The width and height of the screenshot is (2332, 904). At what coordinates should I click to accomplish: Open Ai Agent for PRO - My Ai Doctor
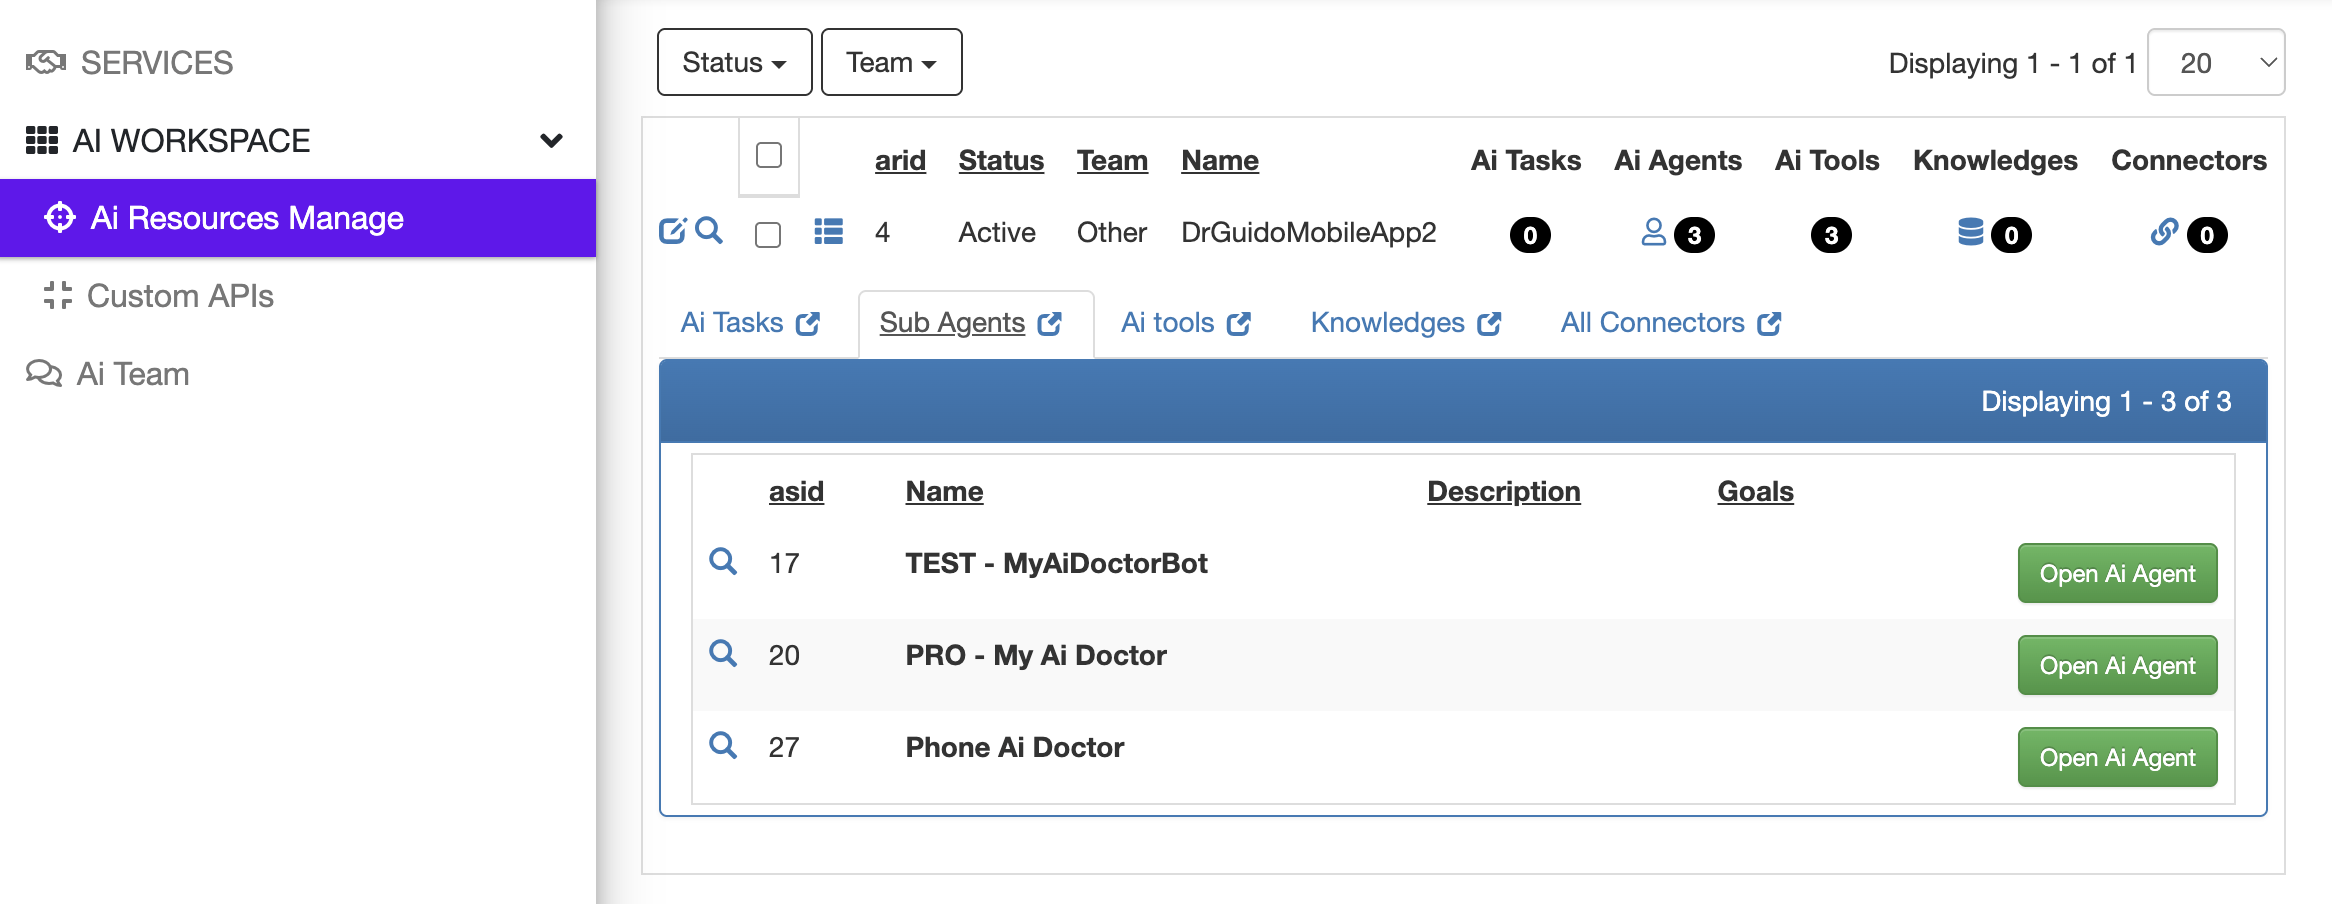[2117, 666]
